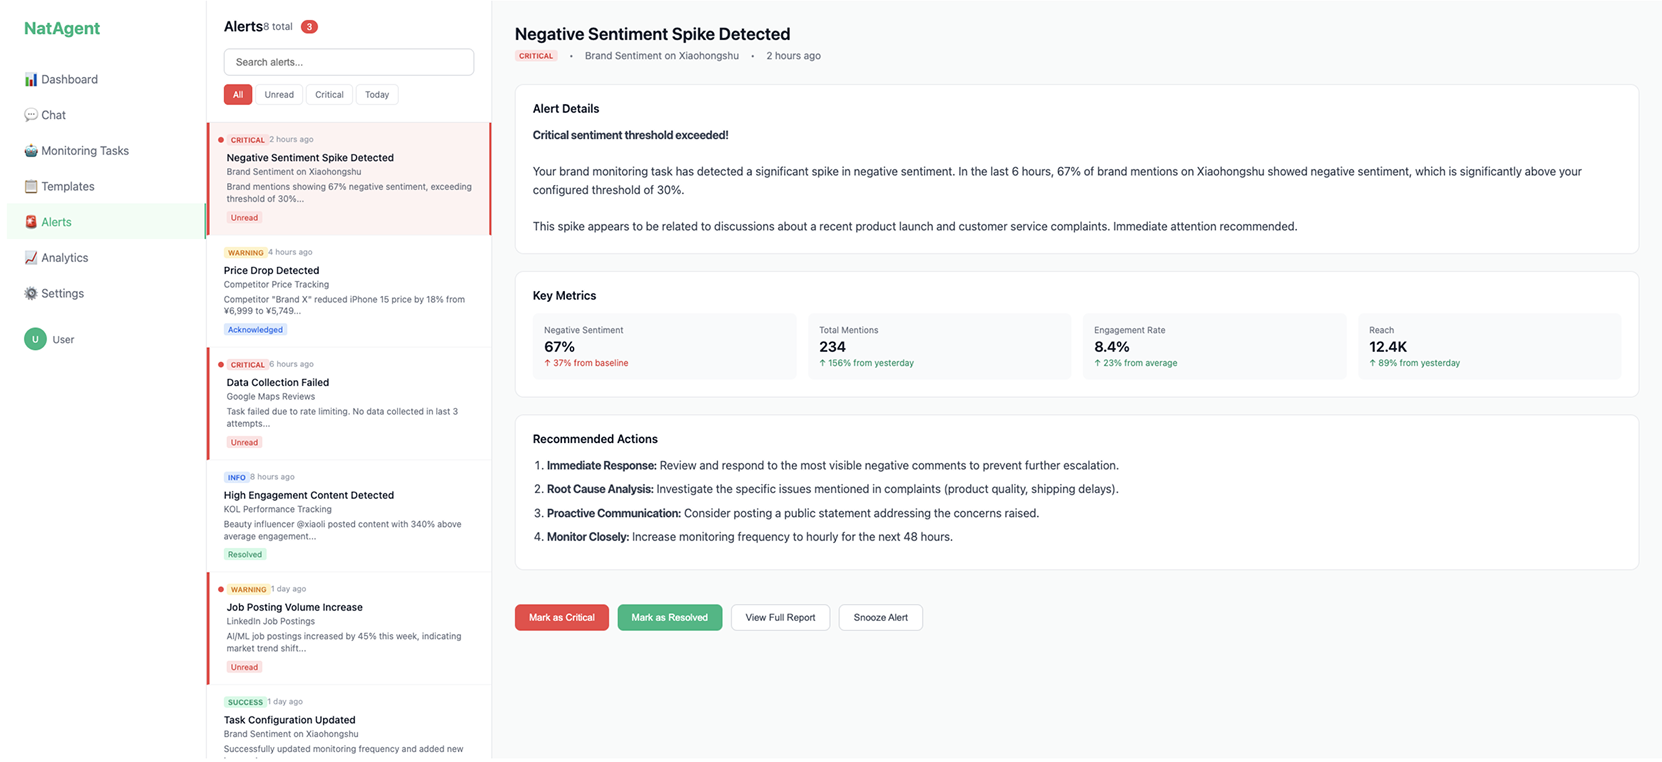Image resolution: width=1662 pixels, height=762 pixels.
Task: Click the green User avatar icon
Action: coord(35,339)
